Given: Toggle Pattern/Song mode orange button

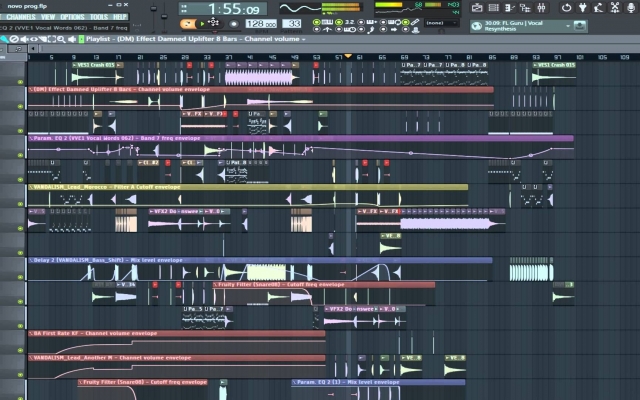Looking at the screenshot, I should pyautogui.click(x=187, y=24).
